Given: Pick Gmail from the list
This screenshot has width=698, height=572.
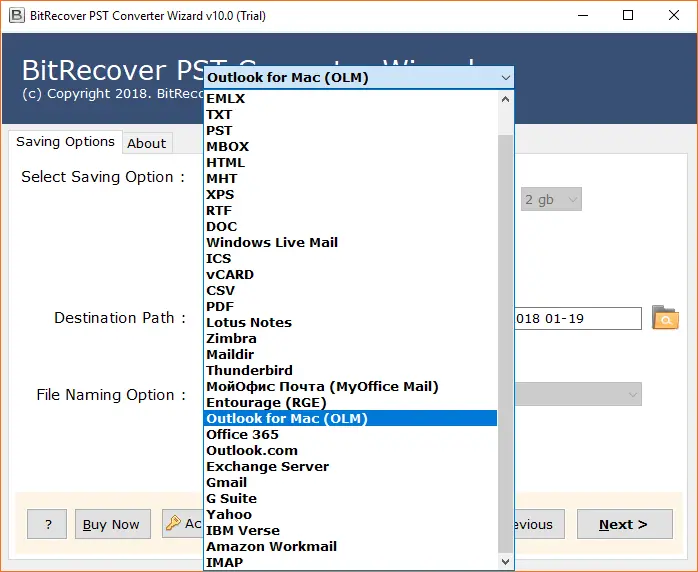Looking at the screenshot, I should tap(350, 483).
